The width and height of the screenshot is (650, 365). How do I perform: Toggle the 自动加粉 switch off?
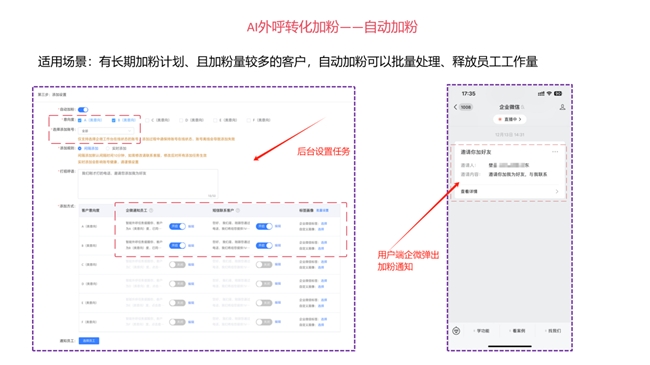click(x=83, y=110)
